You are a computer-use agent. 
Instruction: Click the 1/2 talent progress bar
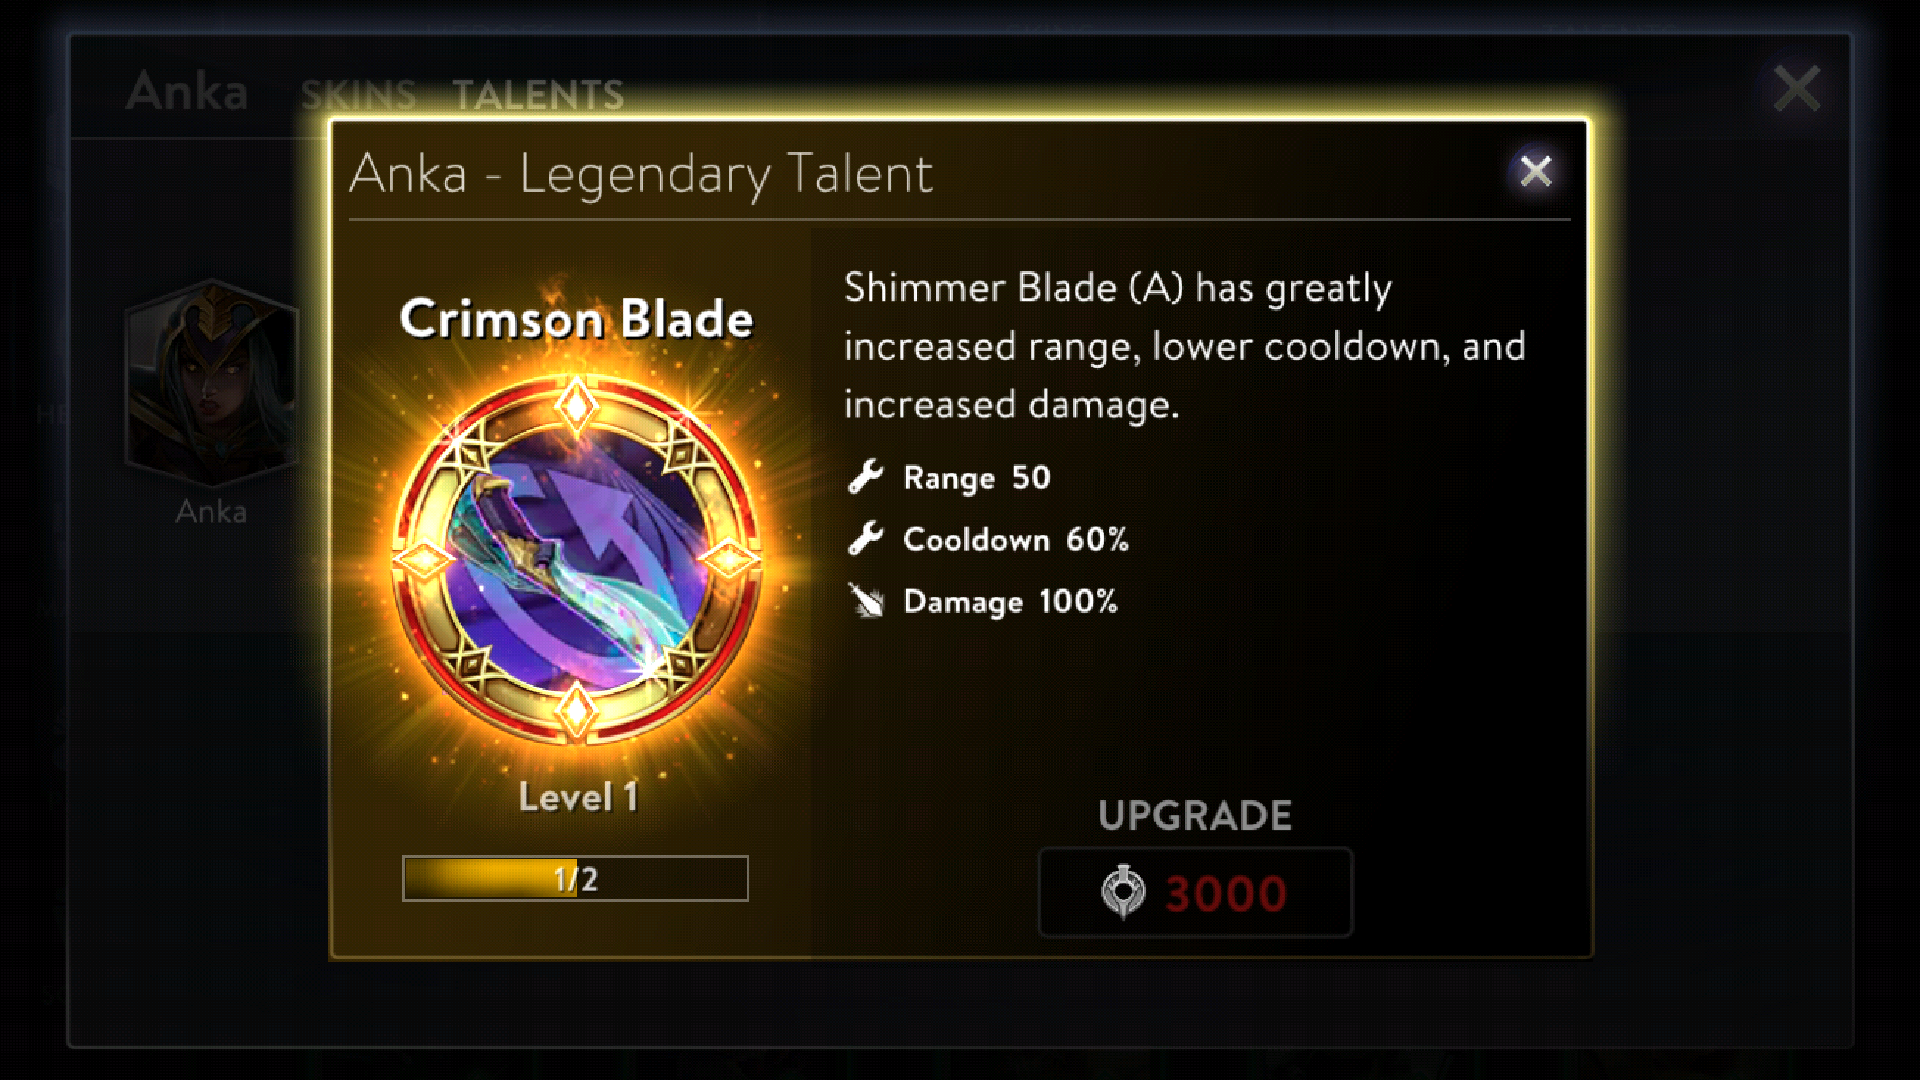click(575, 878)
